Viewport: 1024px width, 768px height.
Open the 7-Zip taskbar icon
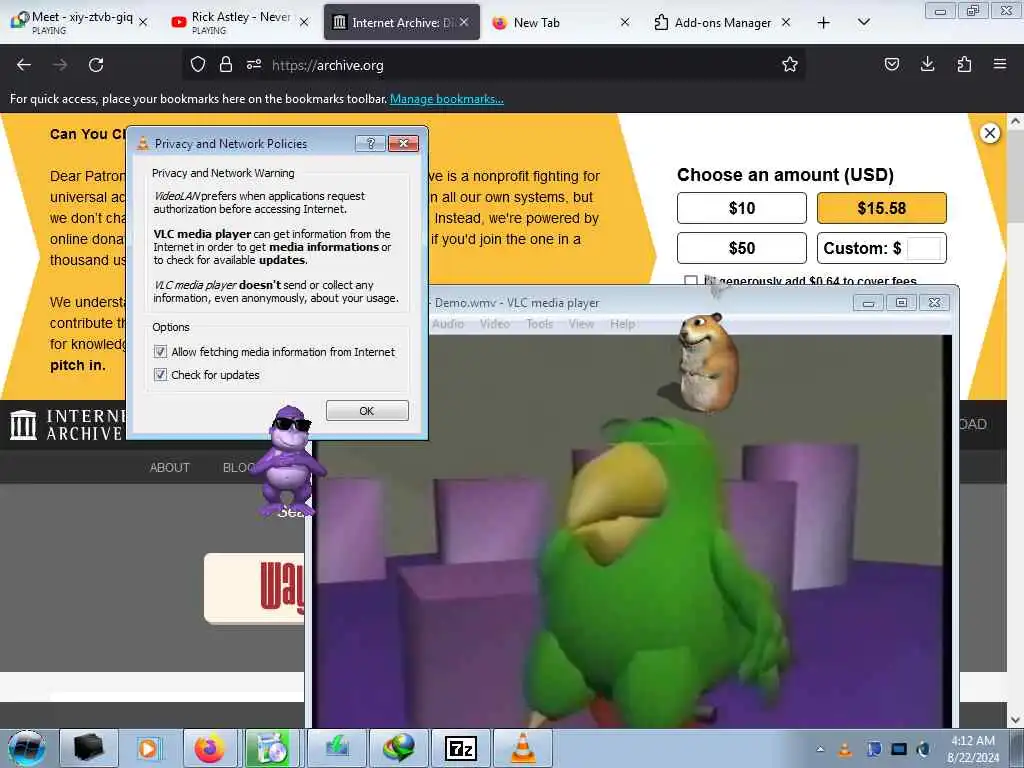[x=460, y=748]
